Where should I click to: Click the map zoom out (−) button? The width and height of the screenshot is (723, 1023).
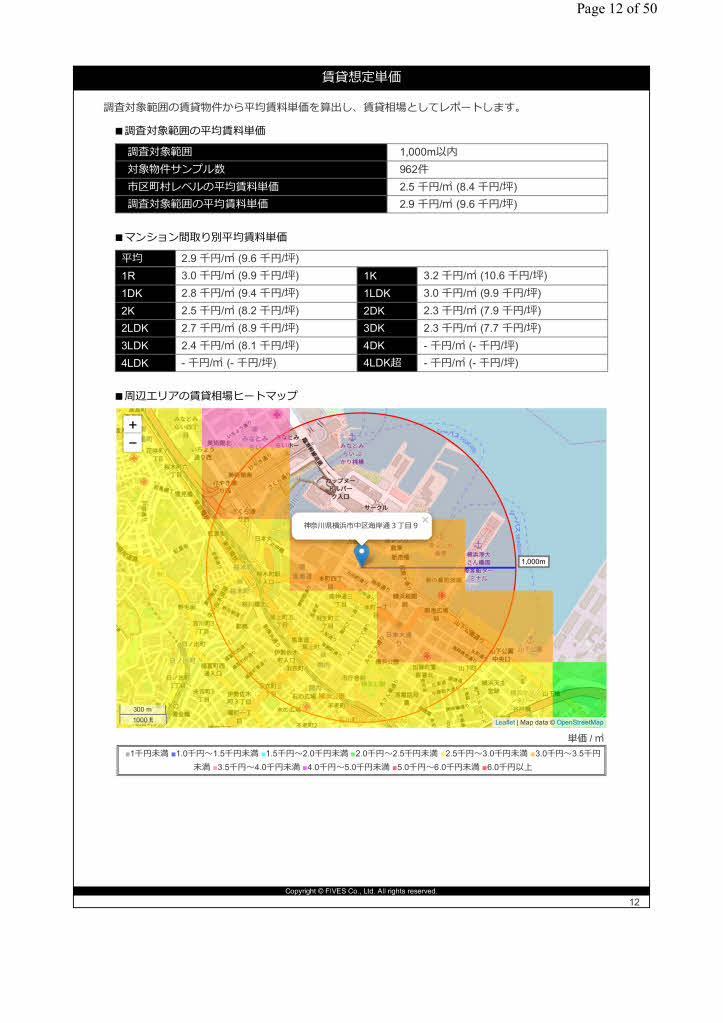pos(133,443)
